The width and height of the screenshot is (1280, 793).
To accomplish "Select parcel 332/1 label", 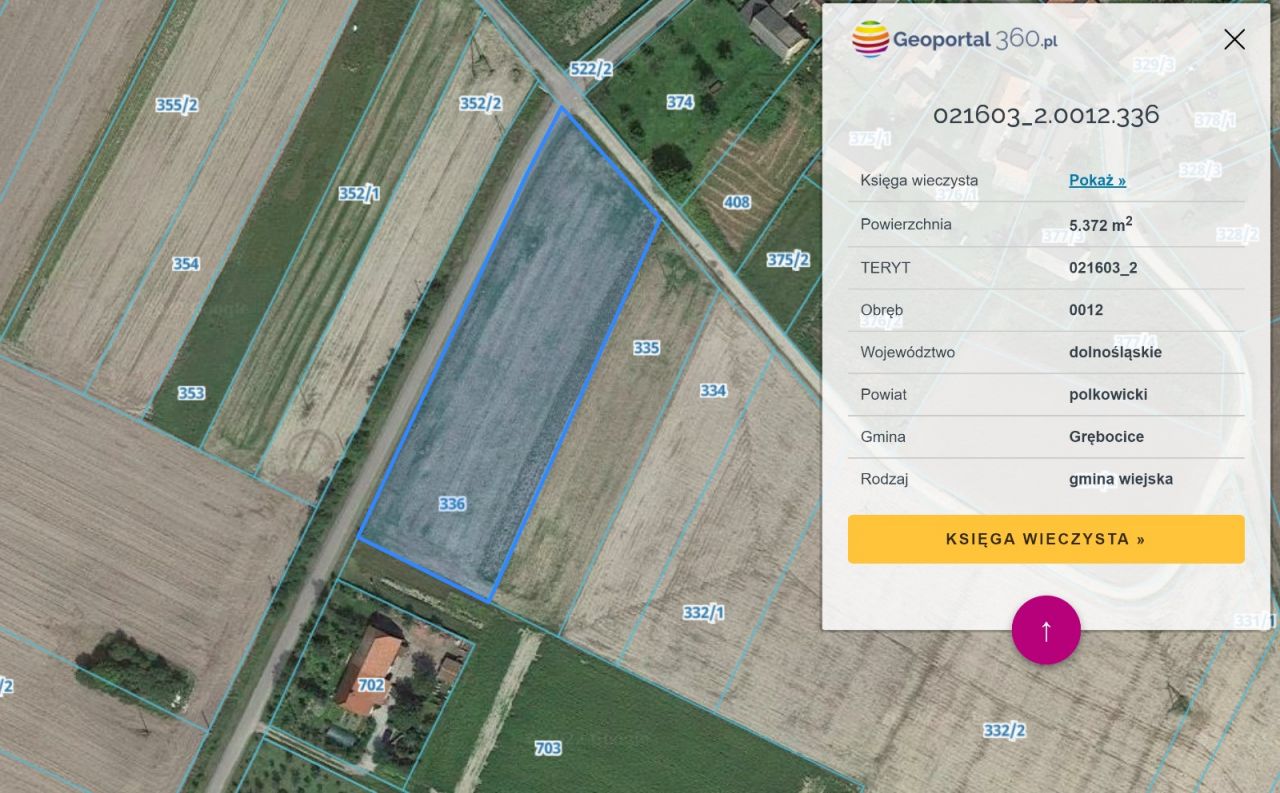I will coord(703,613).
